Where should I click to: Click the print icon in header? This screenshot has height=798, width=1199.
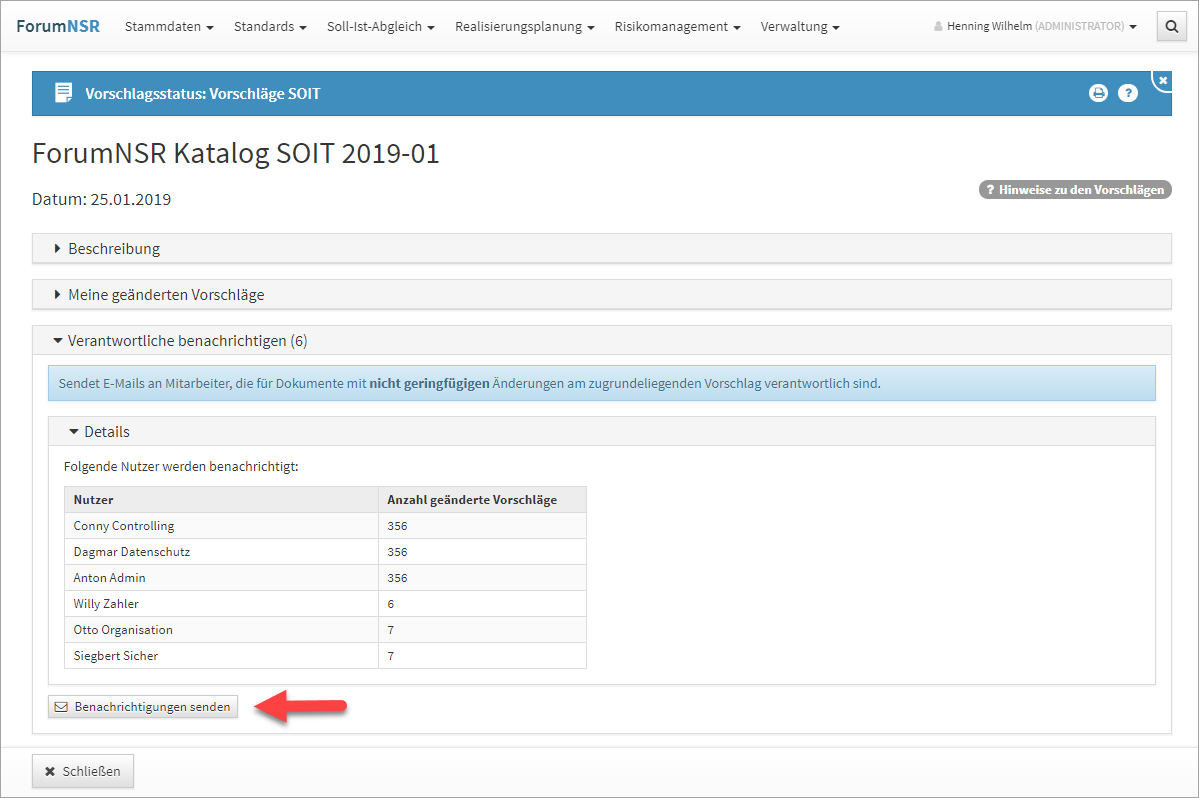point(1098,93)
